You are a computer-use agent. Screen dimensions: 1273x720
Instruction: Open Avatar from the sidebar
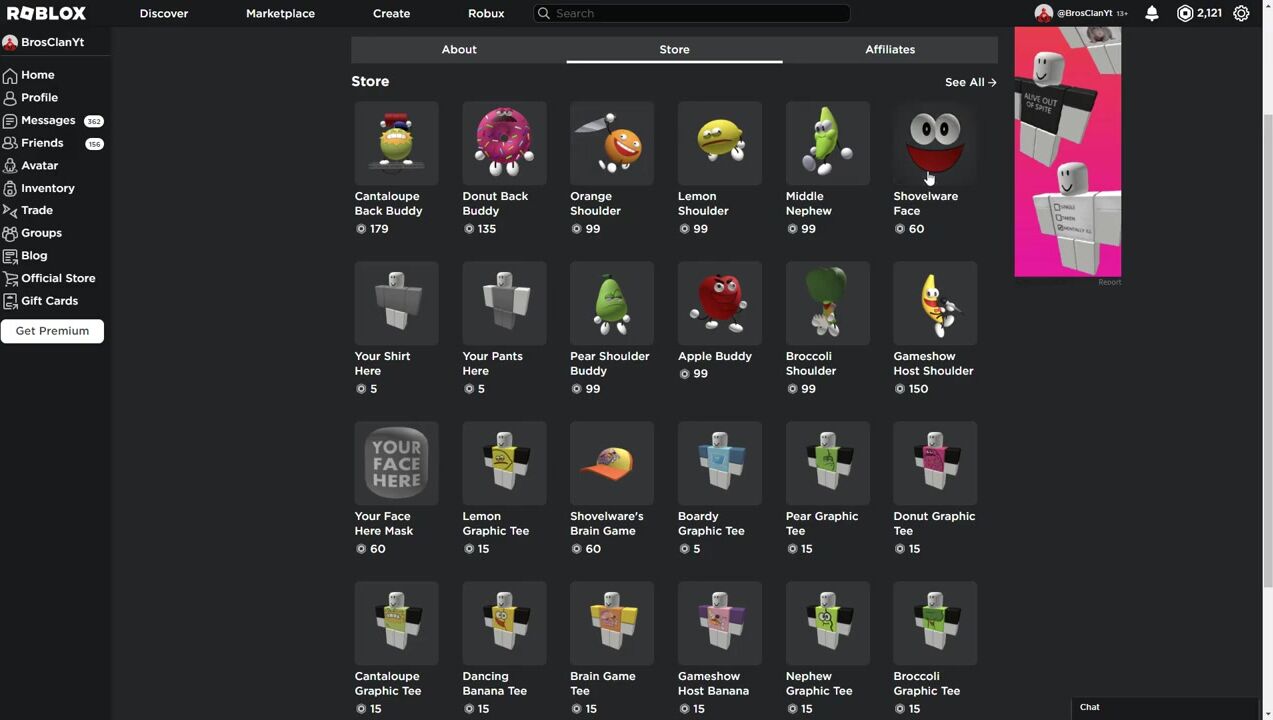click(39, 166)
